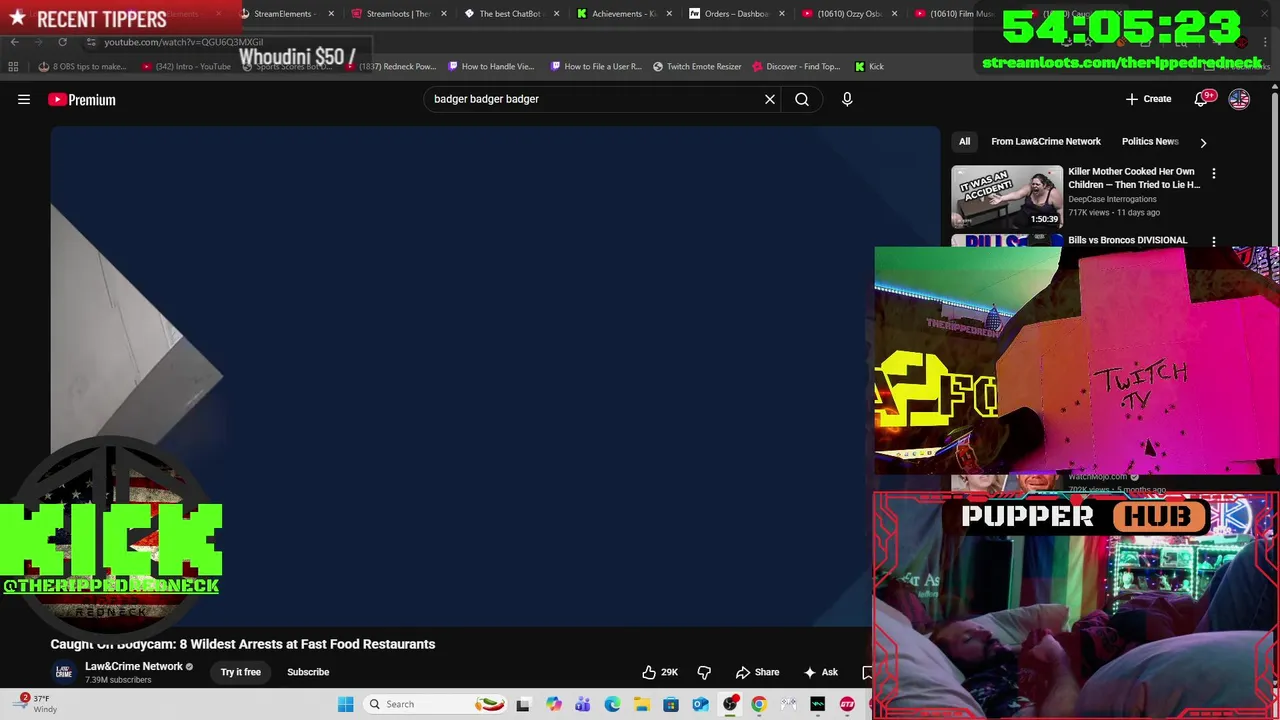
Task: Open the Law&Crime Network channel name link
Action: point(134,666)
